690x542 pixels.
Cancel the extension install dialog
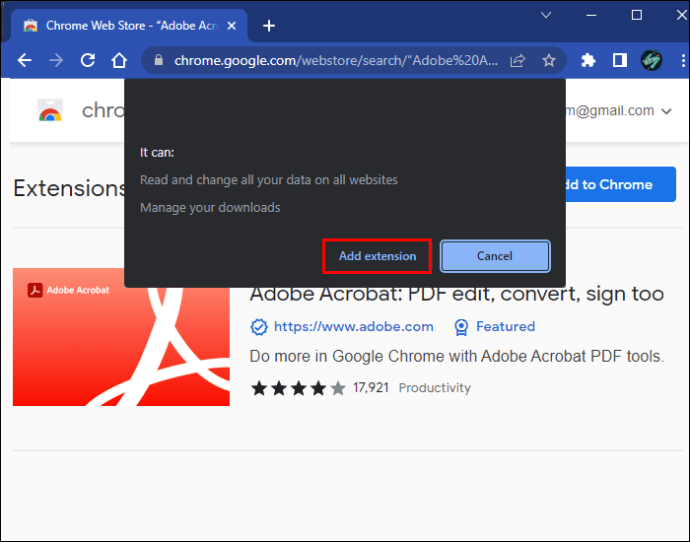tap(495, 256)
